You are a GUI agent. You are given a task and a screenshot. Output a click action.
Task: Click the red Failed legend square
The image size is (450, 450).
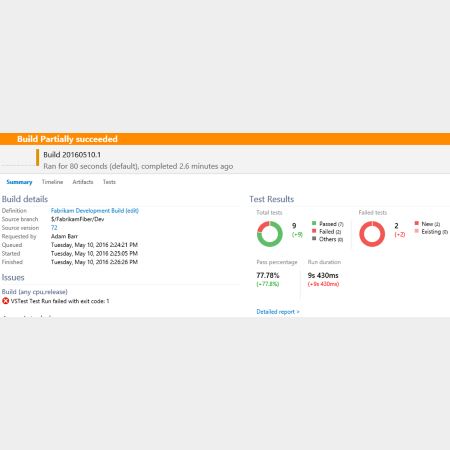(314, 231)
